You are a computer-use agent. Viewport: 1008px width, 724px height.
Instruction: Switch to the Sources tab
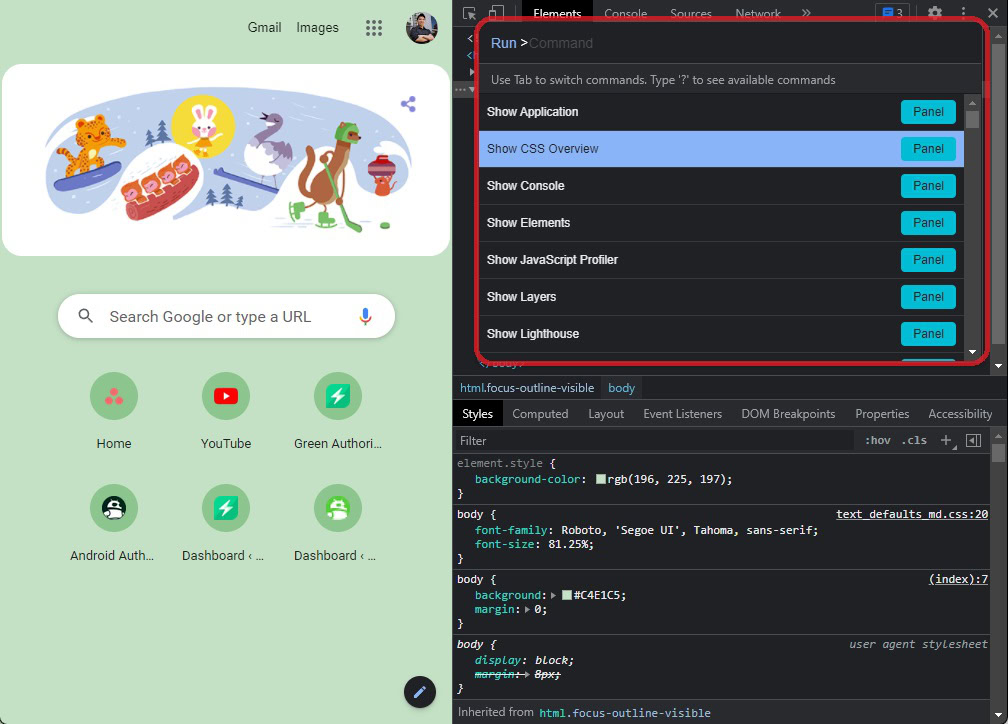click(690, 14)
